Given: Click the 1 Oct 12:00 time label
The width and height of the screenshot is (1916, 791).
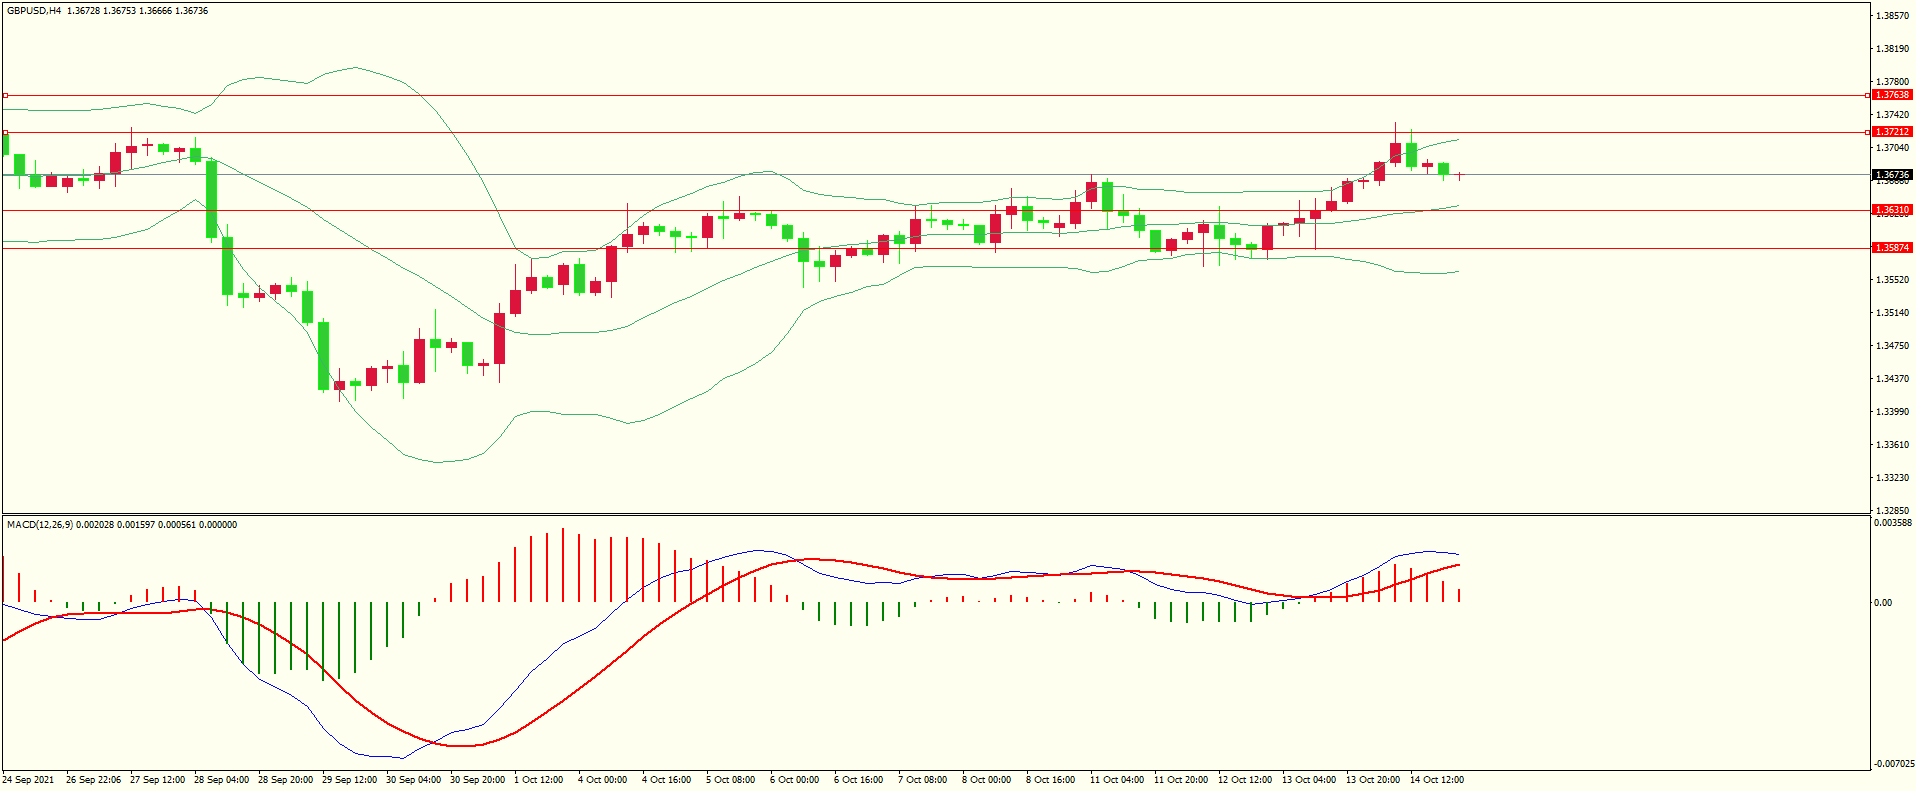Looking at the screenshot, I should (538, 780).
